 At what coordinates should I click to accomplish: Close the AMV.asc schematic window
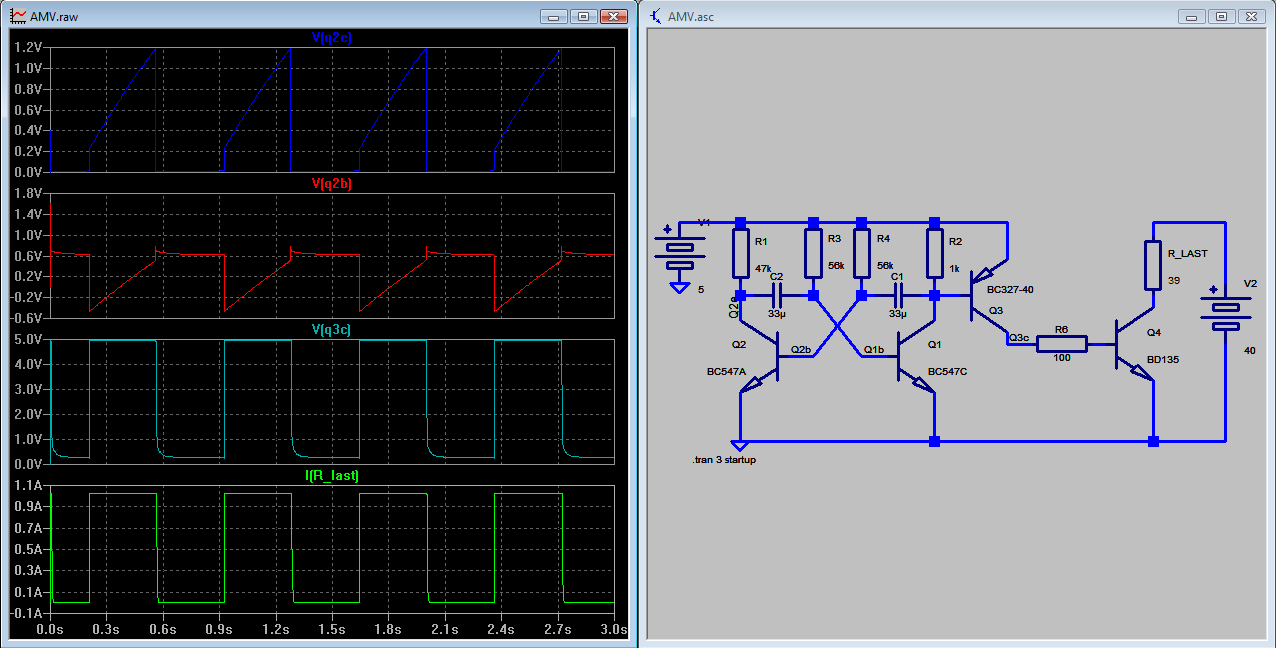tap(1251, 16)
